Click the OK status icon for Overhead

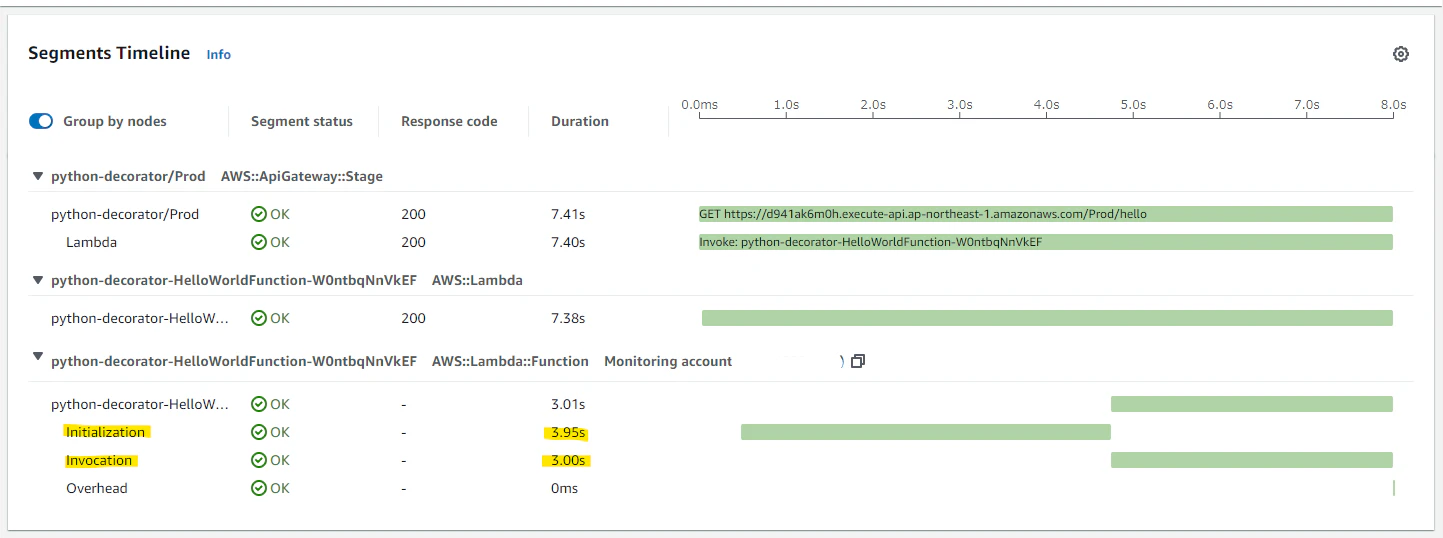pyautogui.click(x=259, y=488)
